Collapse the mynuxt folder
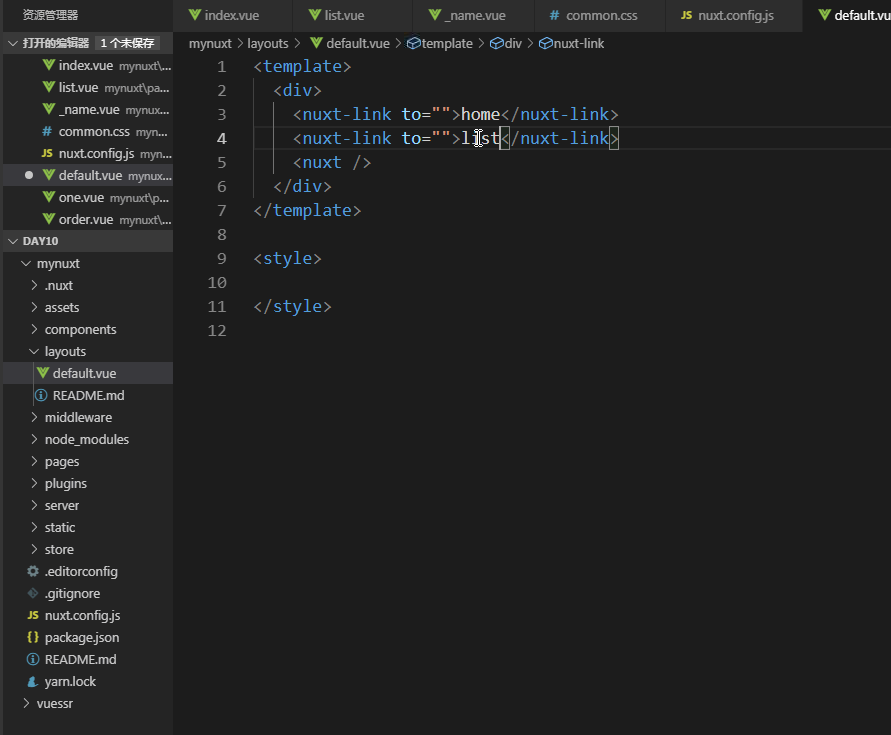The height and width of the screenshot is (735, 891). (x=26, y=263)
